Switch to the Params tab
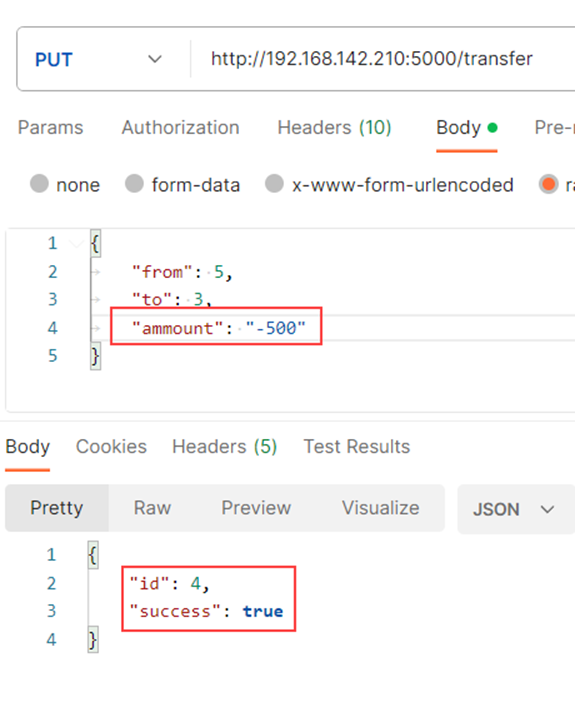Screen dimensions: 575x702 51,128
